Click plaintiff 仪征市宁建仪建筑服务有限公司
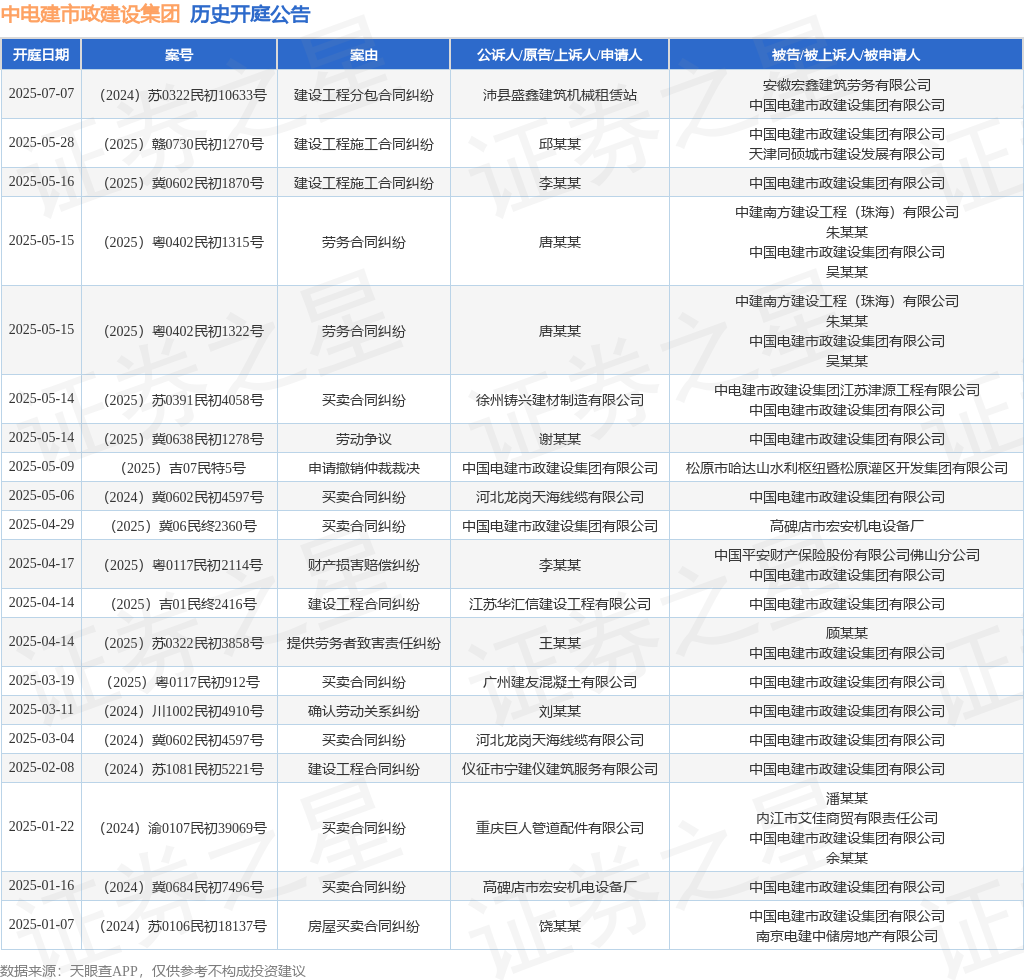 pos(560,769)
